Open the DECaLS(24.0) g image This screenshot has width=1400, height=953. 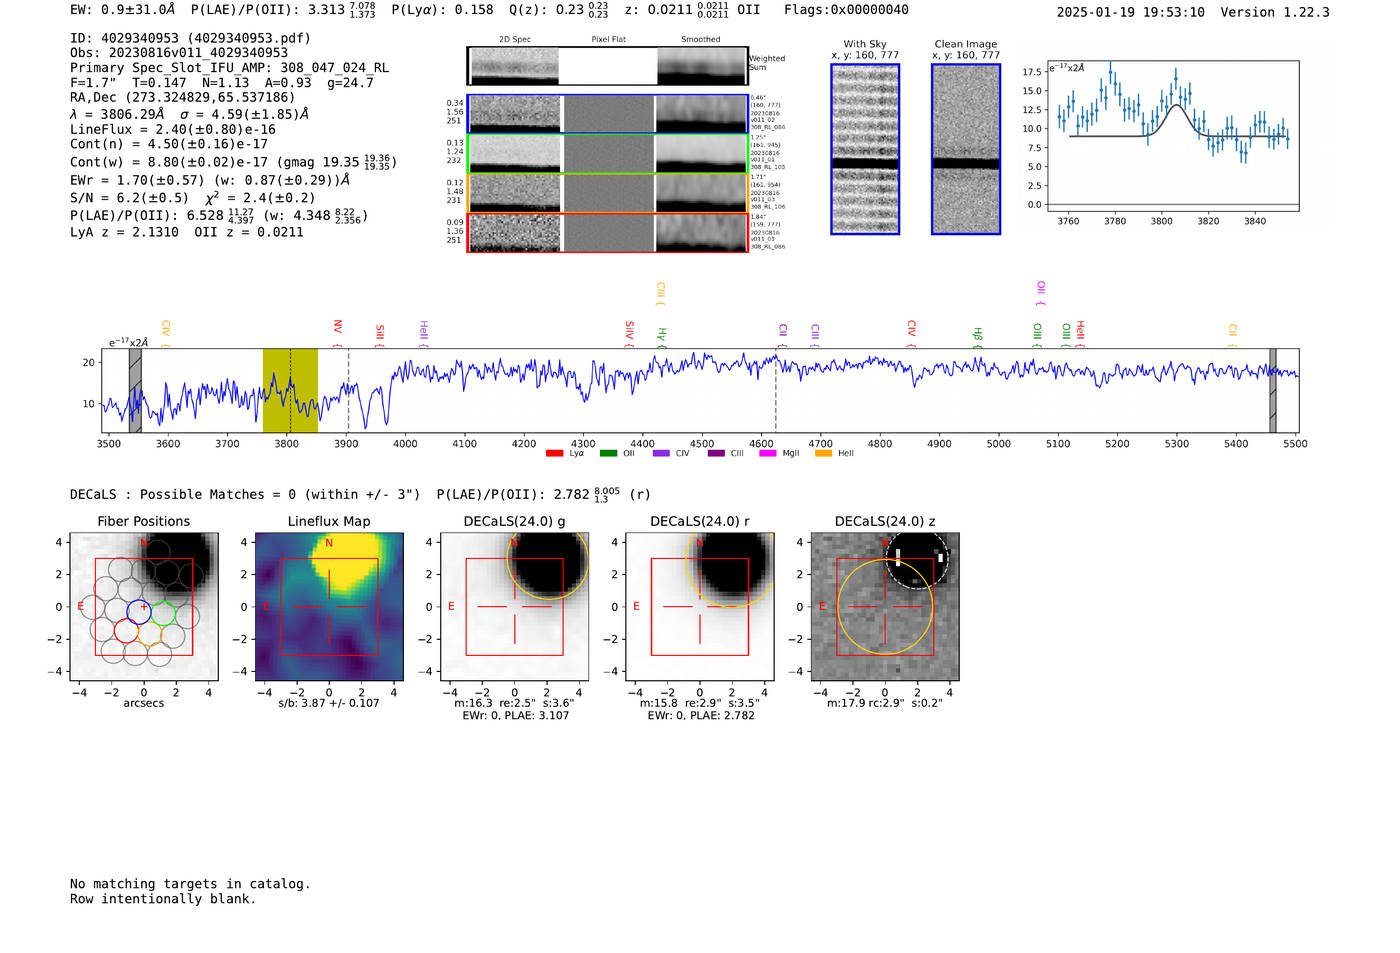pos(514,607)
